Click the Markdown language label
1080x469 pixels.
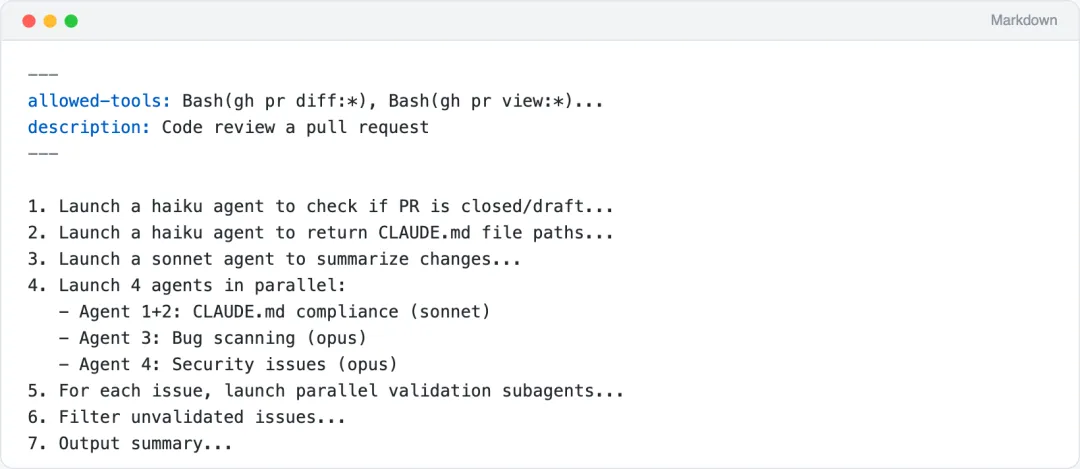[1023, 20]
